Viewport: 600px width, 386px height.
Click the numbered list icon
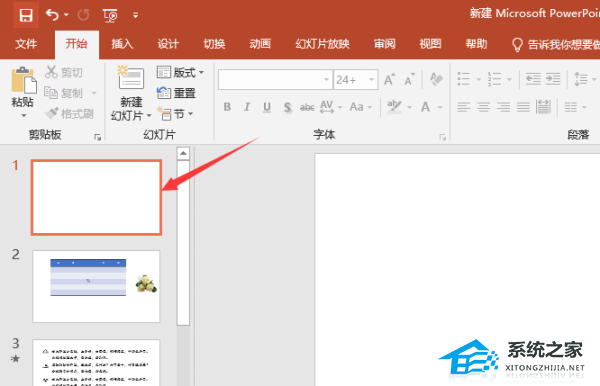point(494,79)
